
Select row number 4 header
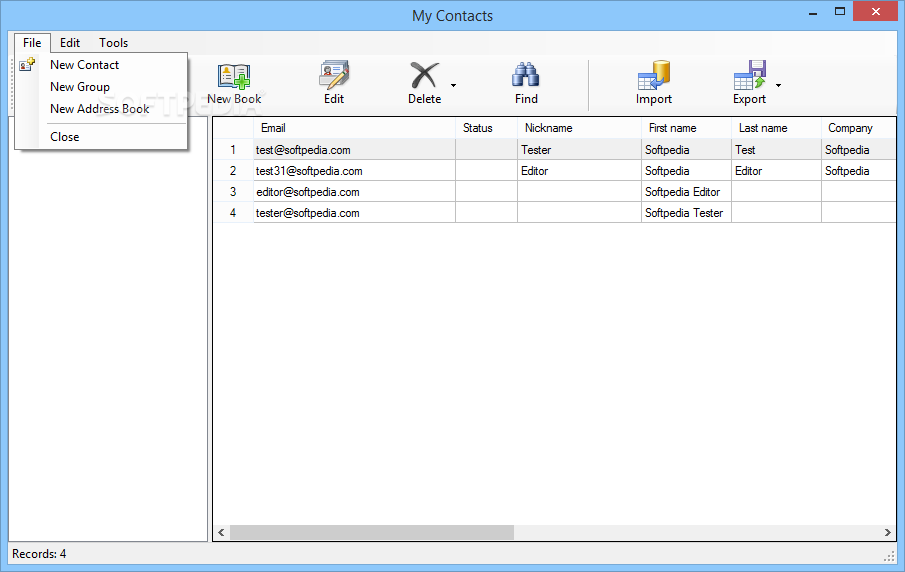(x=233, y=212)
